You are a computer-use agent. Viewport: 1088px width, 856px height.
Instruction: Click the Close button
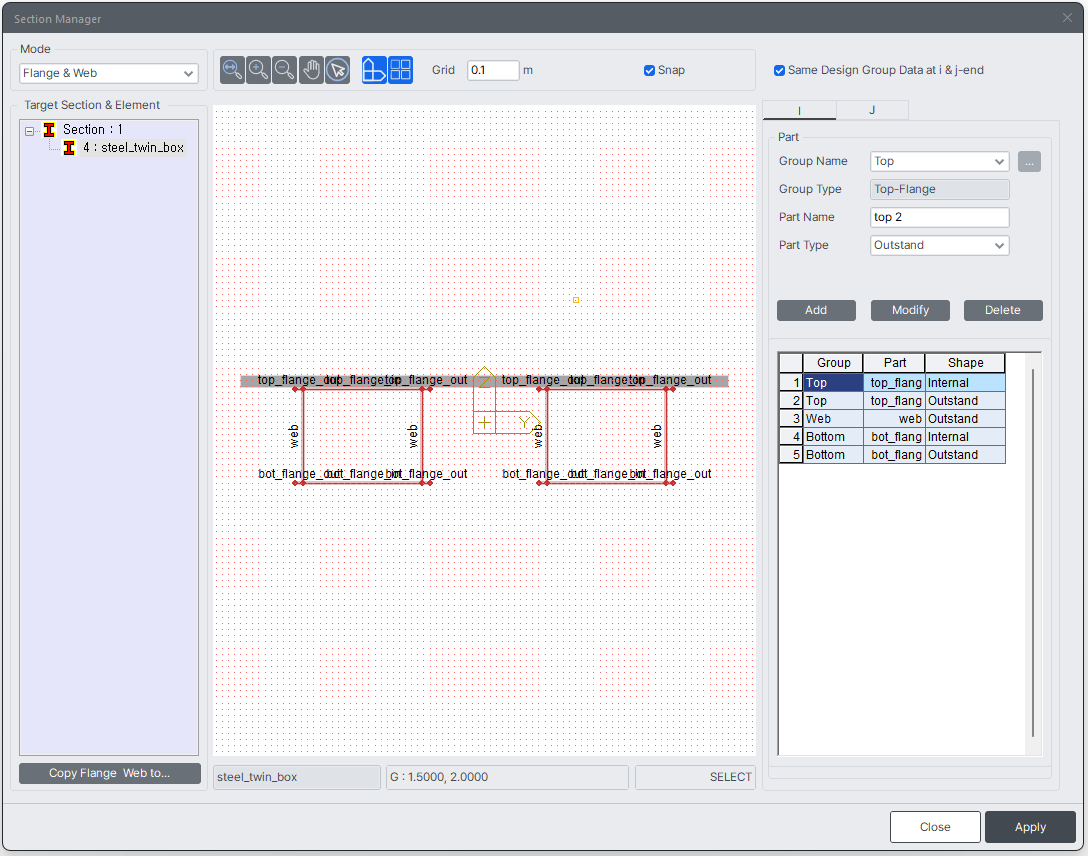point(935,827)
